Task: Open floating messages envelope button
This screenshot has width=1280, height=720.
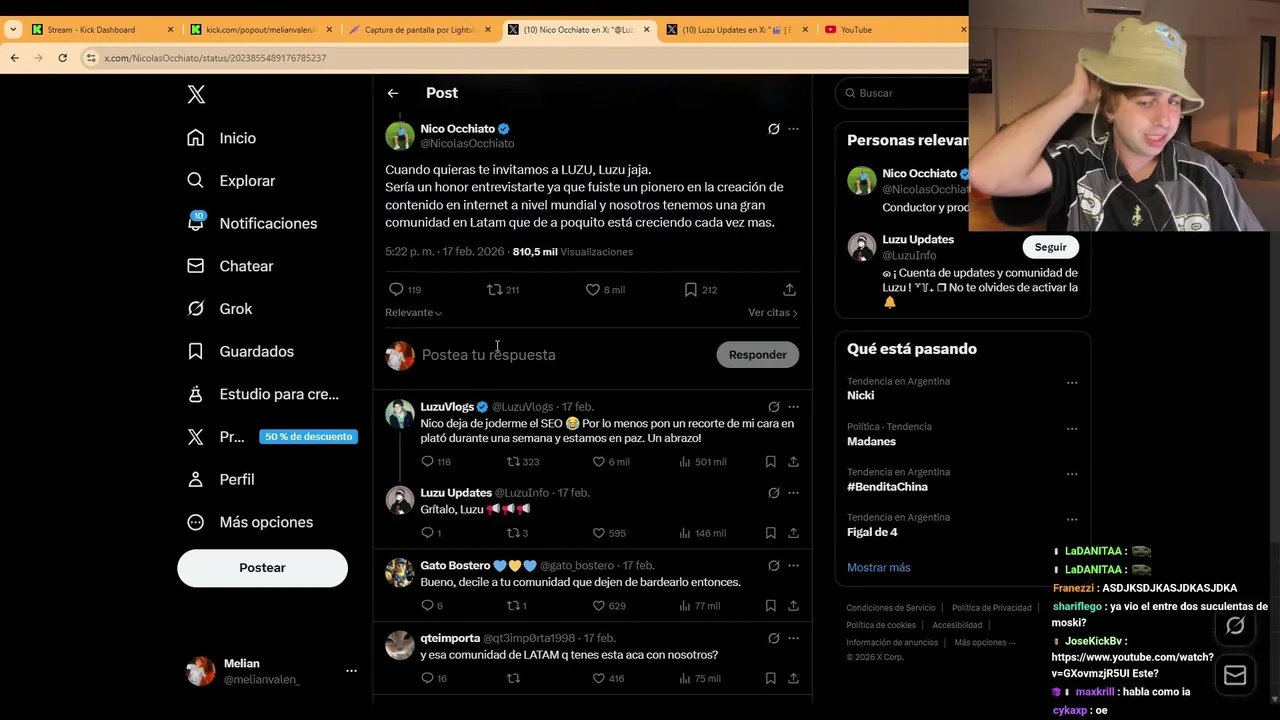Action: (x=1235, y=676)
